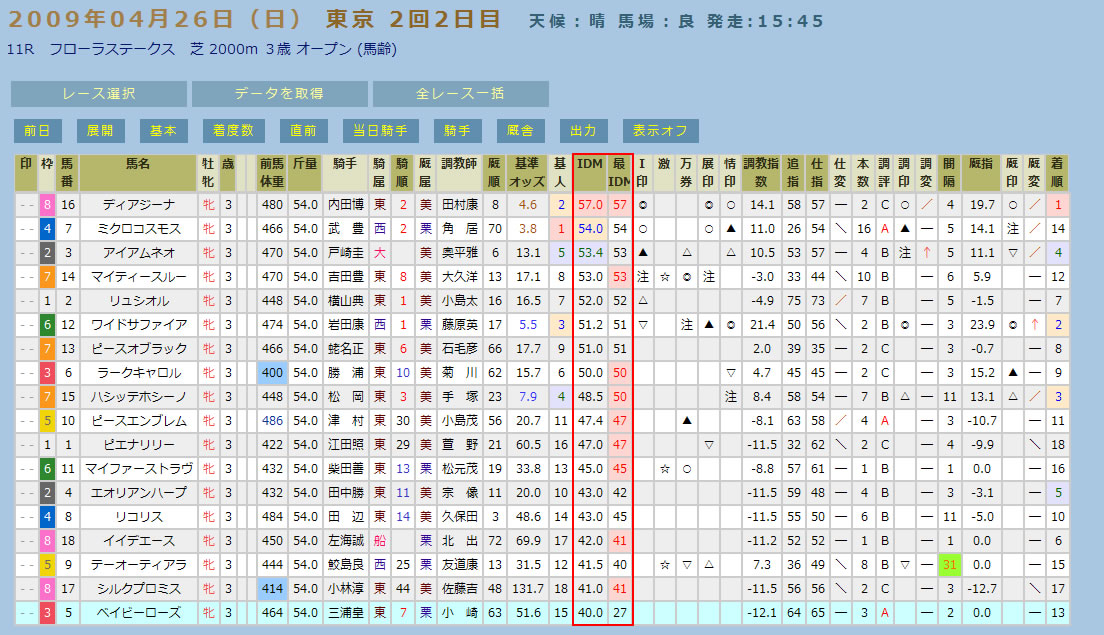Click the 調教師 column header
The height and width of the screenshot is (635, 1104).
pos(459,172)
